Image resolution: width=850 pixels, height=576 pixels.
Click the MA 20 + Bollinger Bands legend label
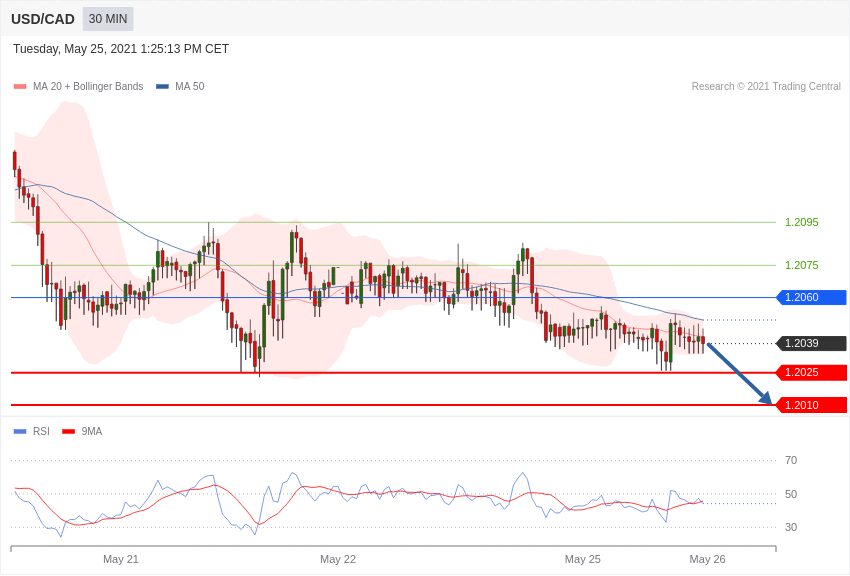(x=88, y=86)
